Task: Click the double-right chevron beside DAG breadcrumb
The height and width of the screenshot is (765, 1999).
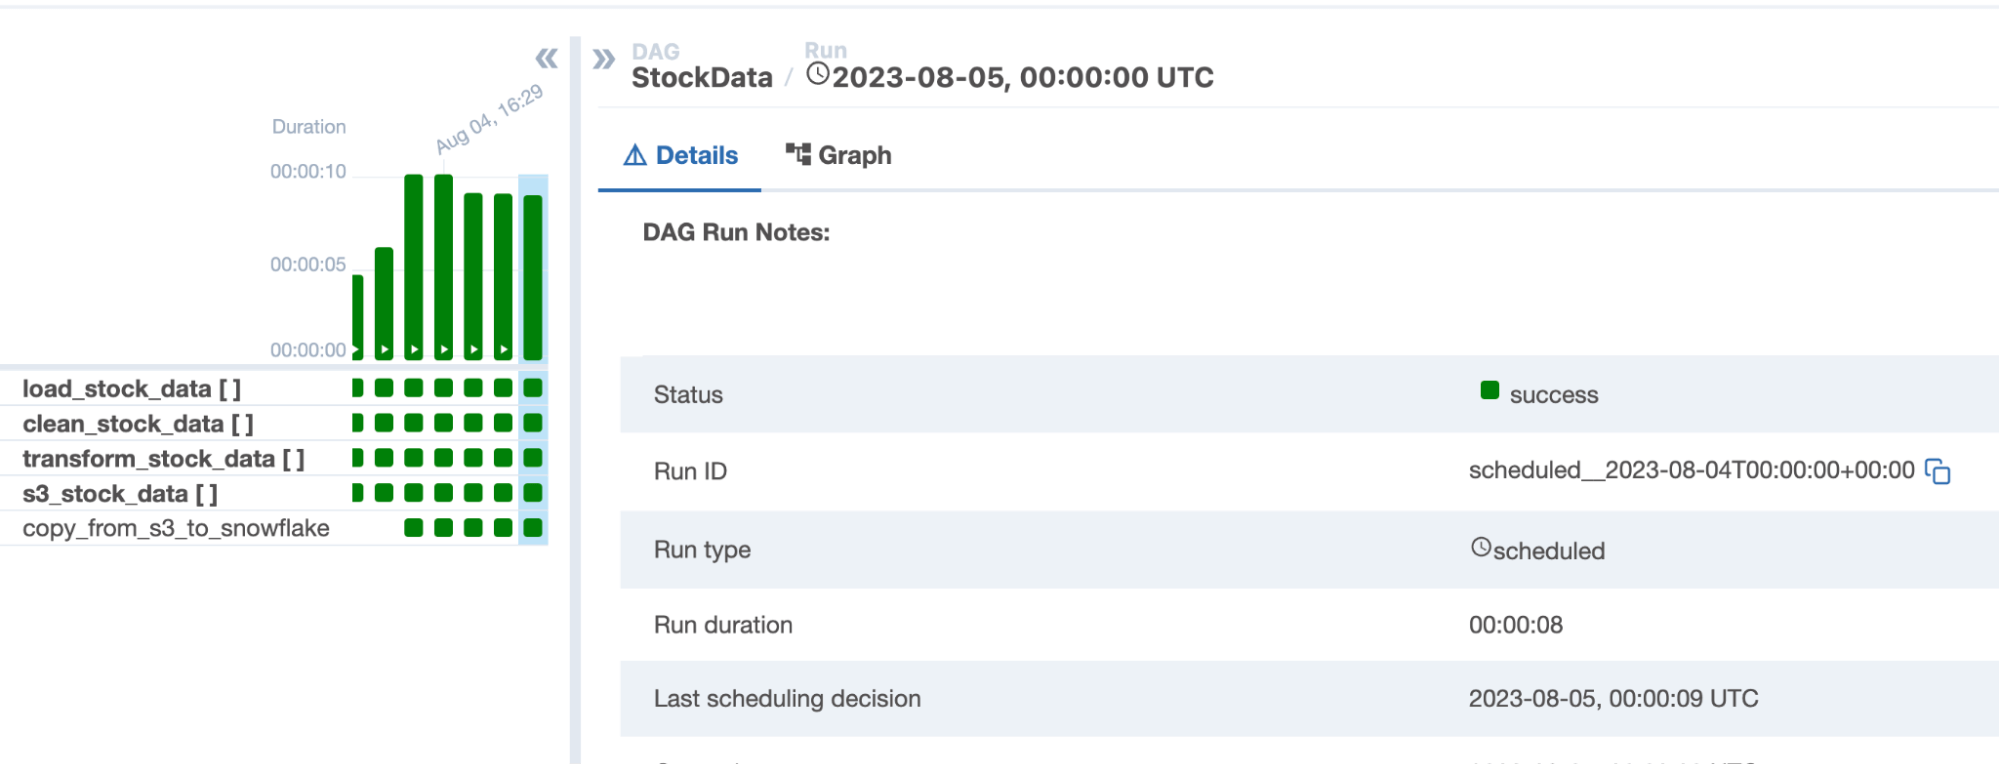Action: [x=603, y=59]
